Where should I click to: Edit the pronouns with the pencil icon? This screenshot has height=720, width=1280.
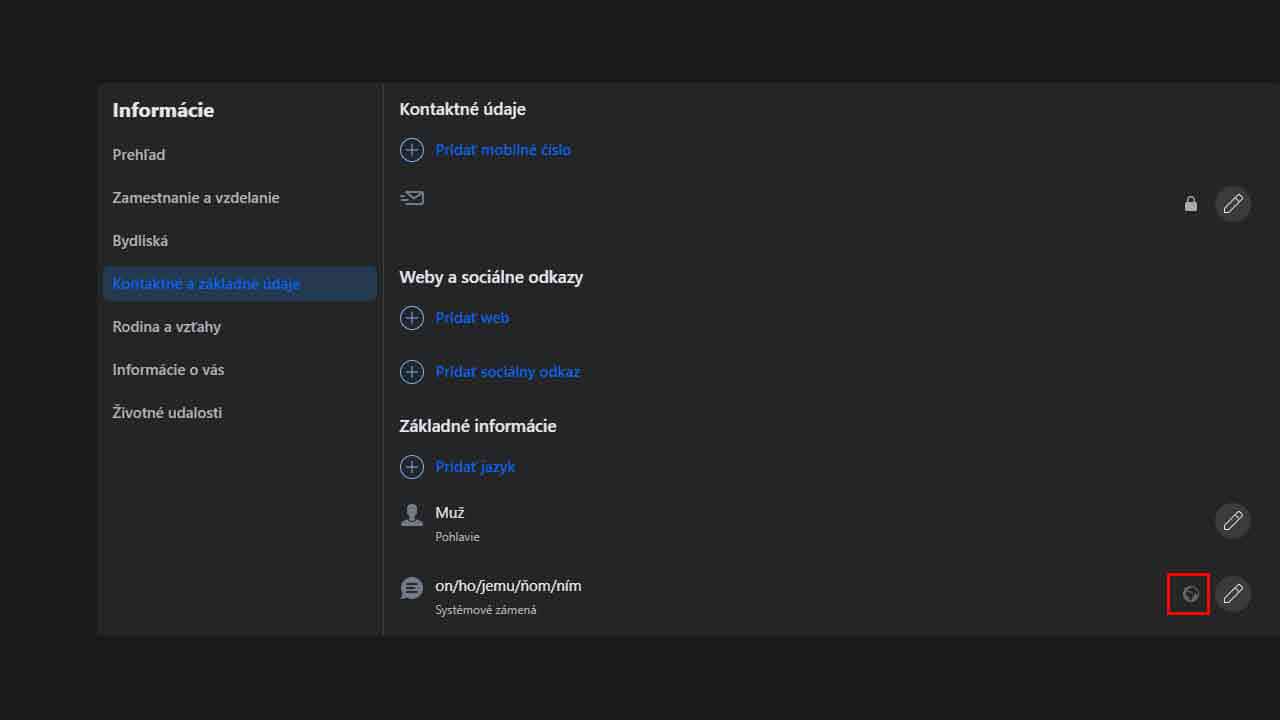[1233, 594]
